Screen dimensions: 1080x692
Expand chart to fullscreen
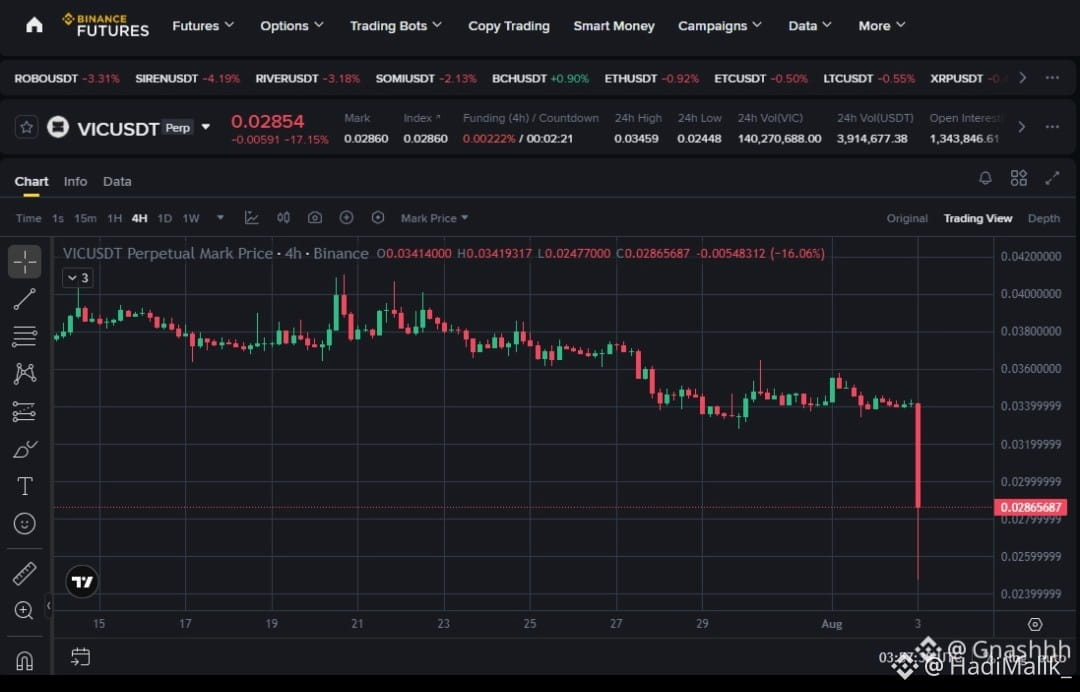coord(1052,178)
